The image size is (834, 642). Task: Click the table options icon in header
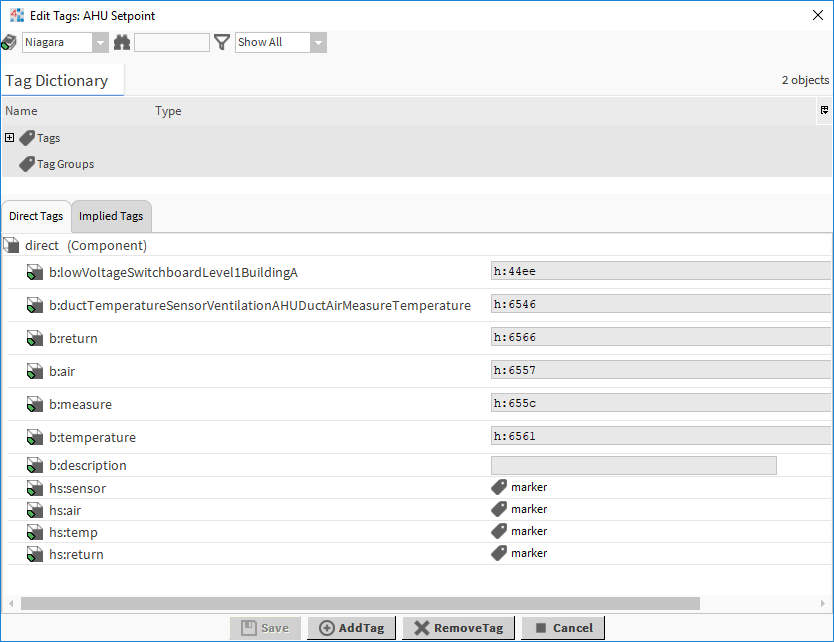click(824, 110)
